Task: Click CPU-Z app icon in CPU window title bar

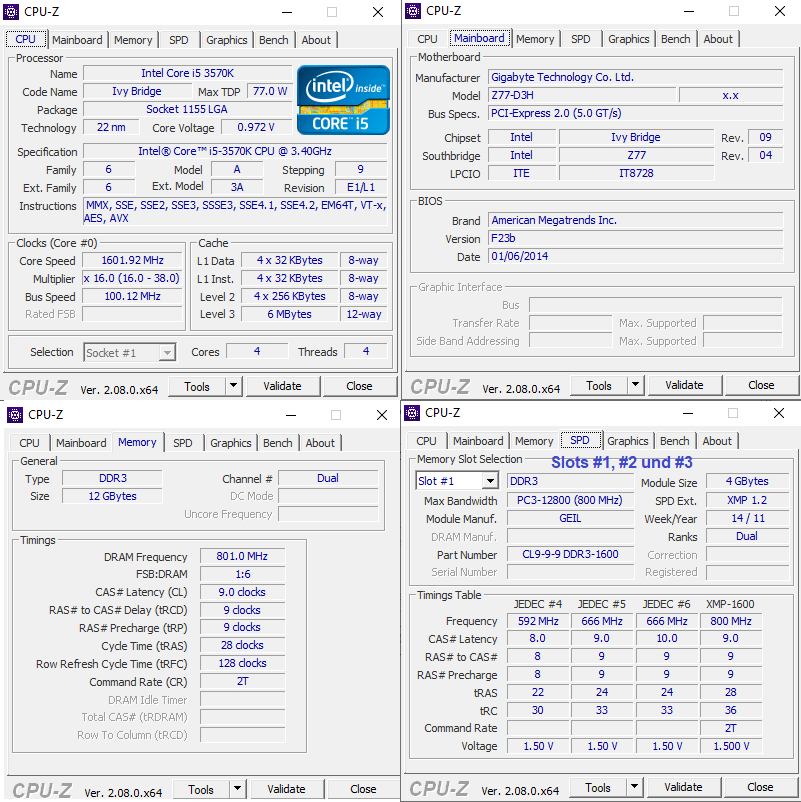Action: [11, 11]
